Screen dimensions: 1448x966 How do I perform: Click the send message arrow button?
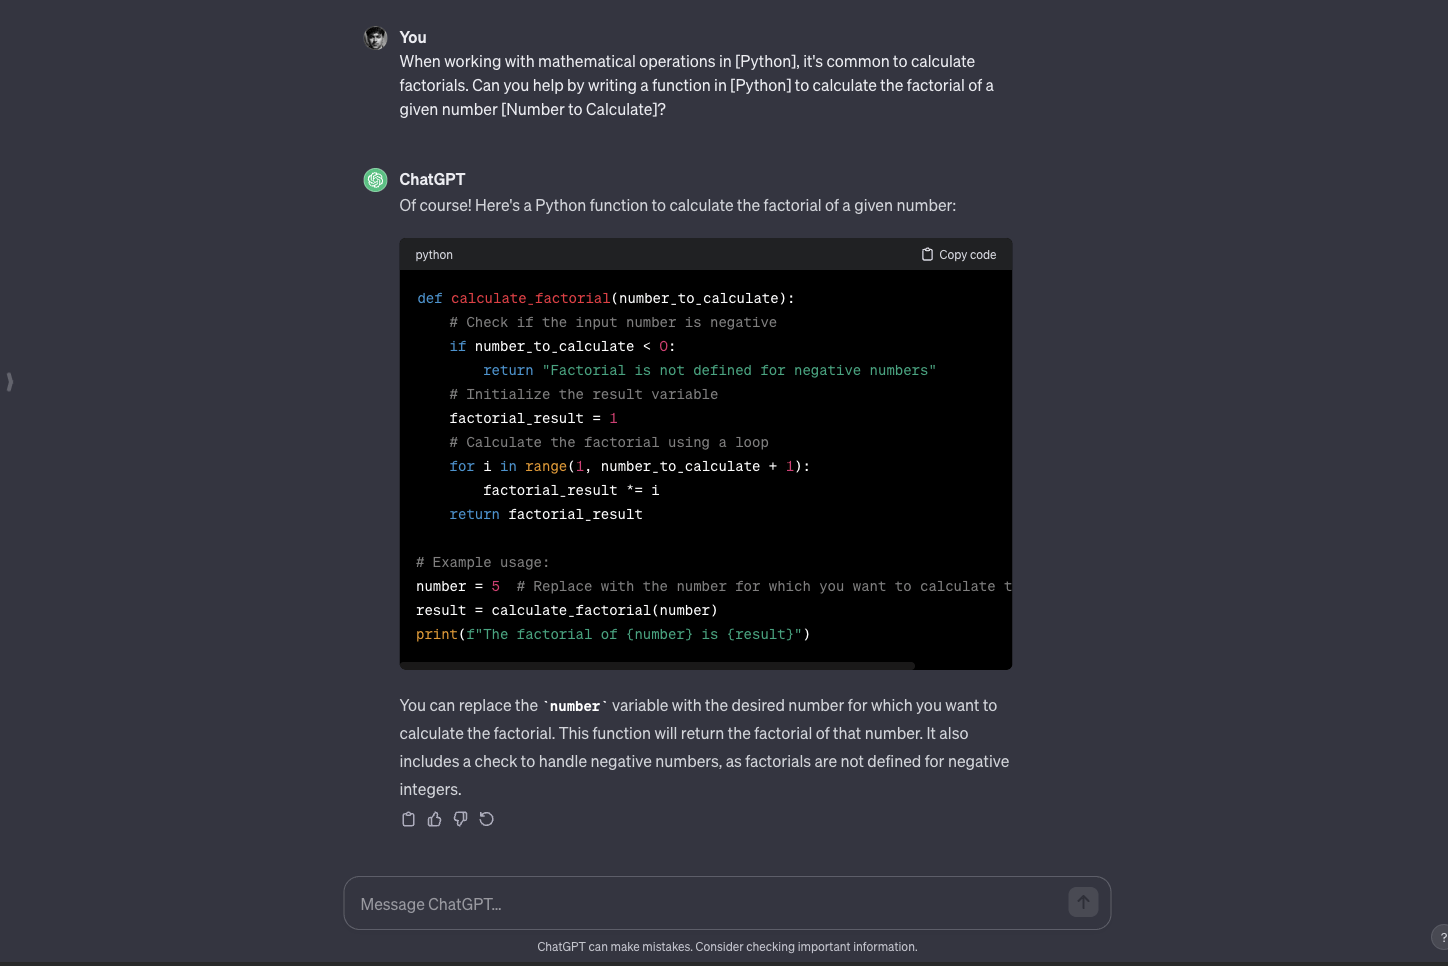click(1083, 902)
